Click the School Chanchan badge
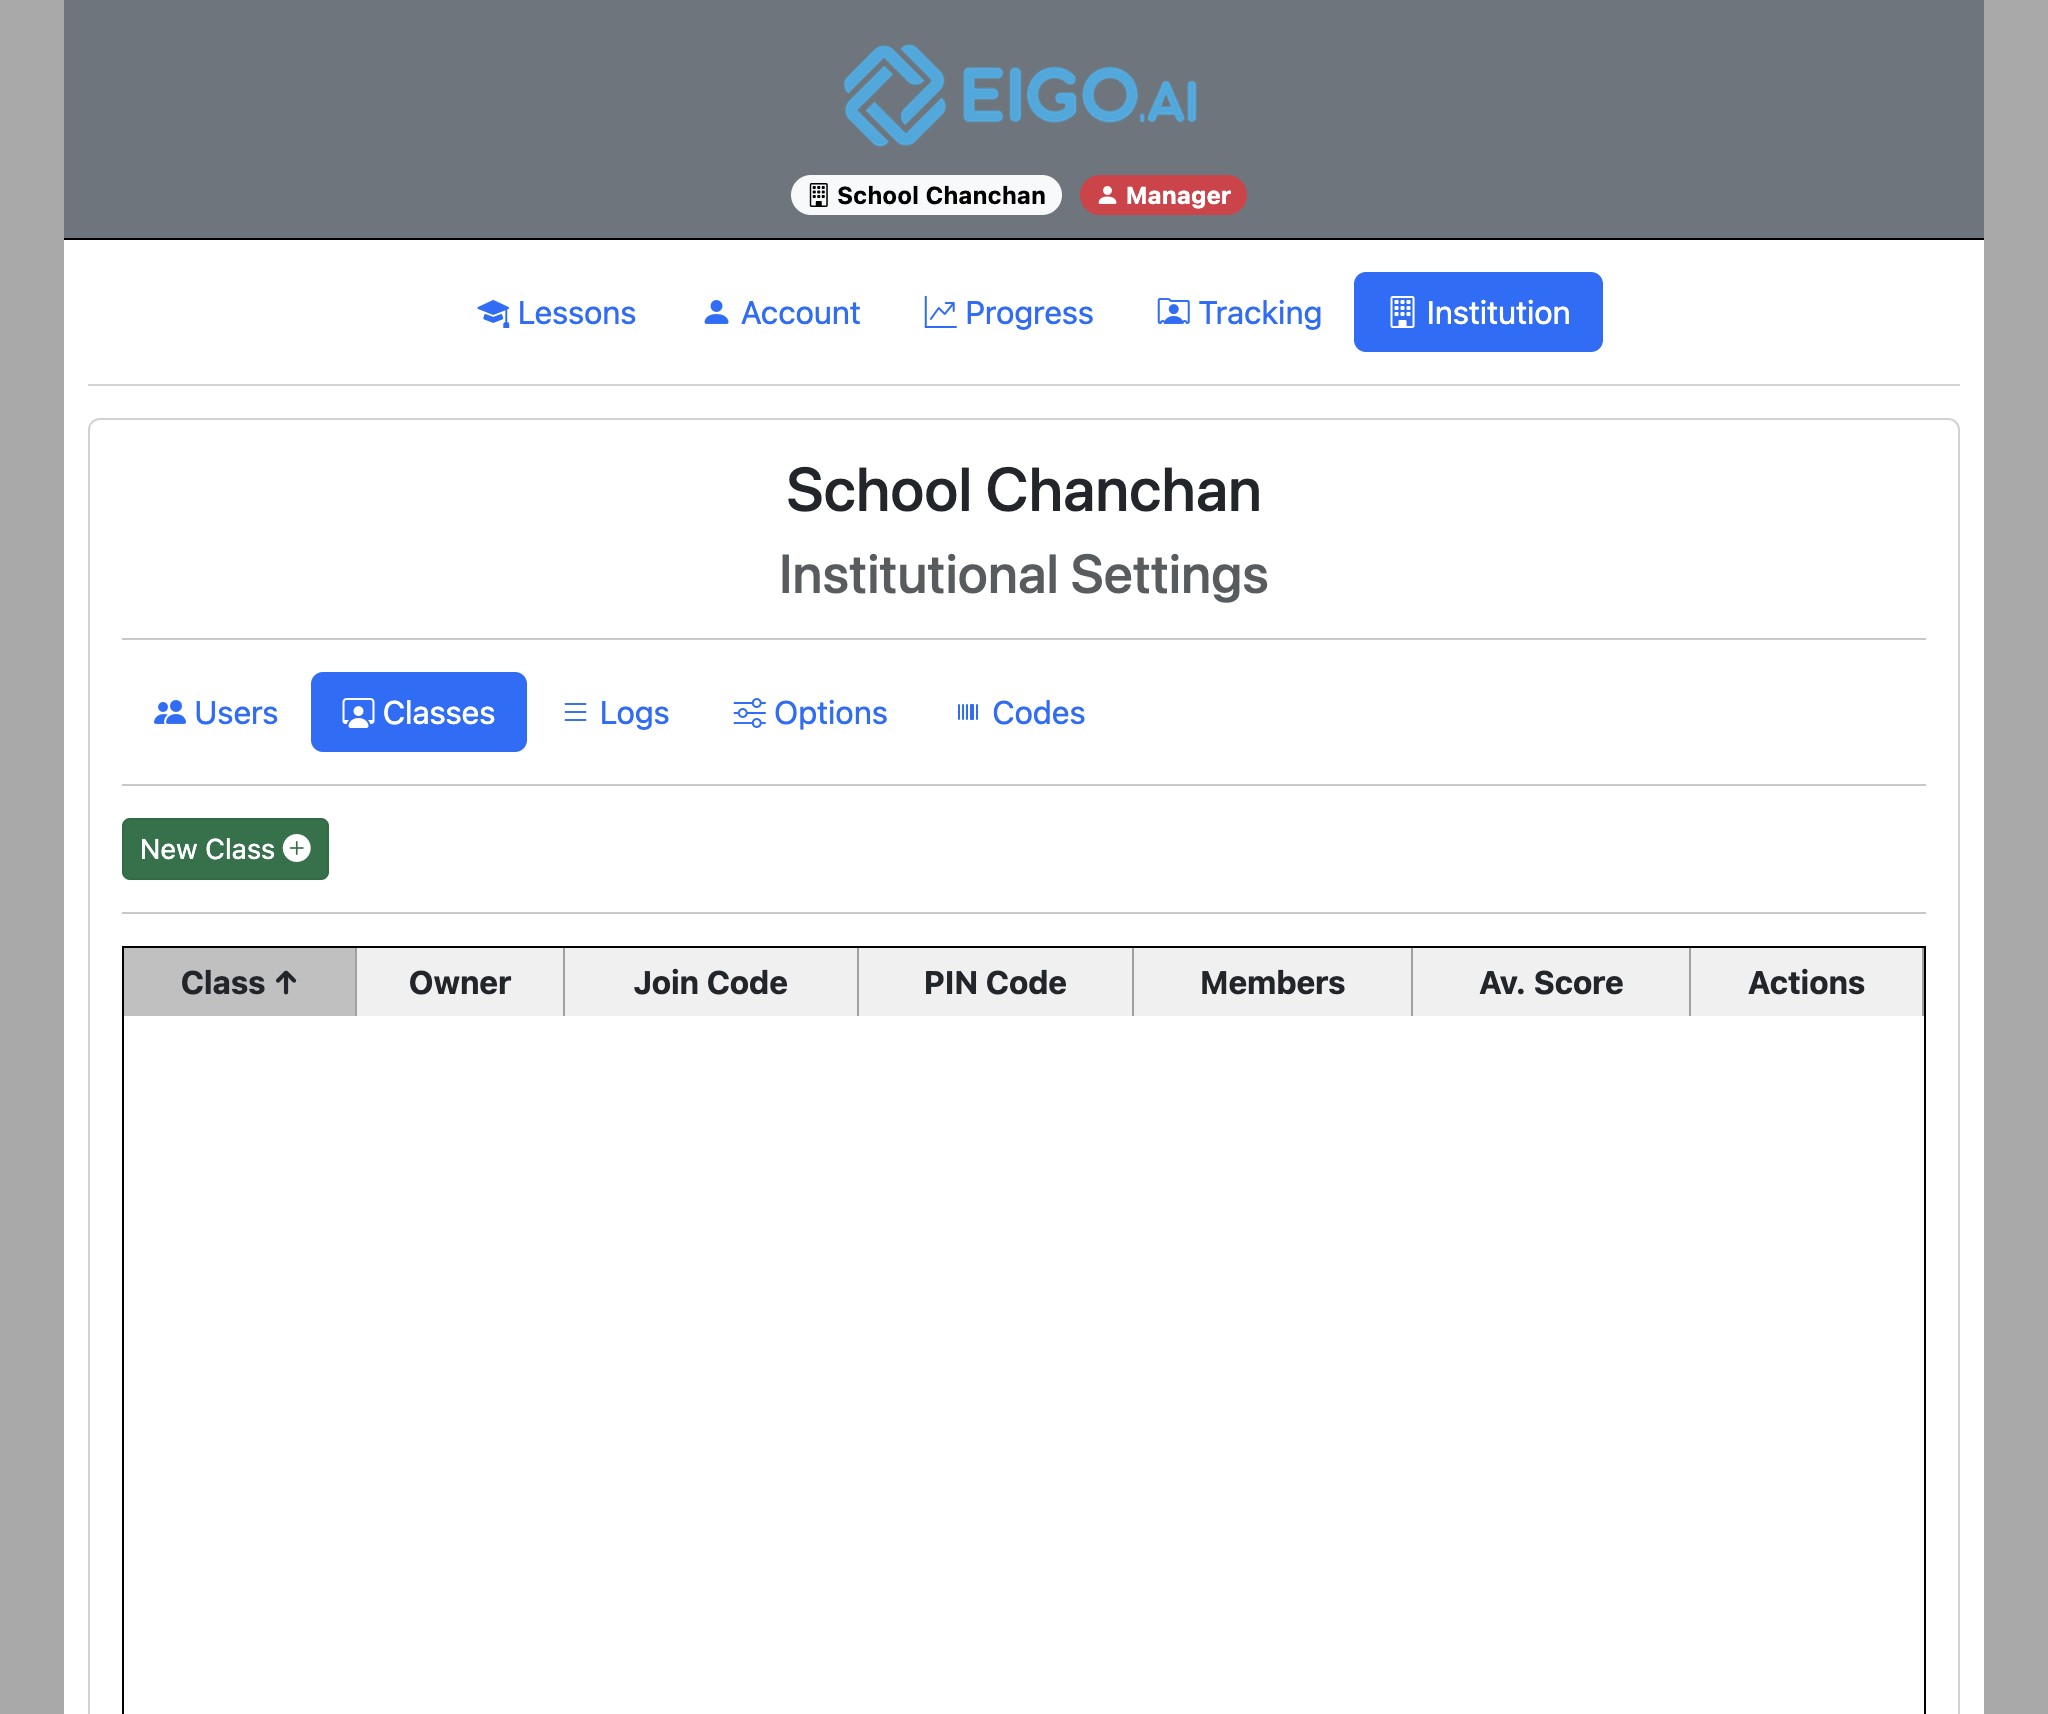Image resolution: width=2048 pixels, height=1714 pixels. click(926, 195)
